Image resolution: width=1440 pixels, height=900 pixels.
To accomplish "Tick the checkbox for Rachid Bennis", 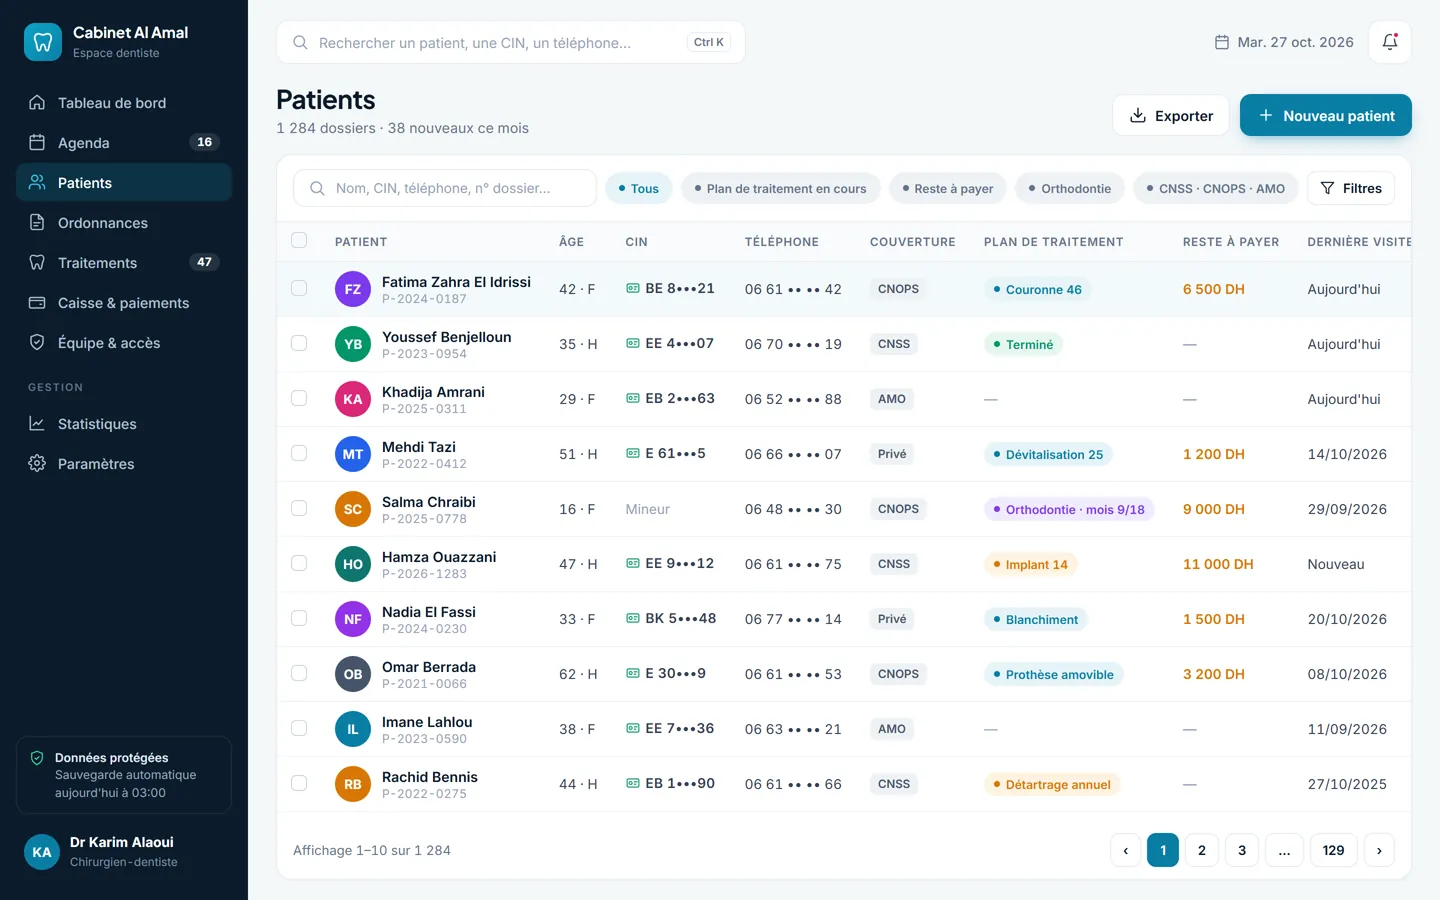I will [299, 783].
